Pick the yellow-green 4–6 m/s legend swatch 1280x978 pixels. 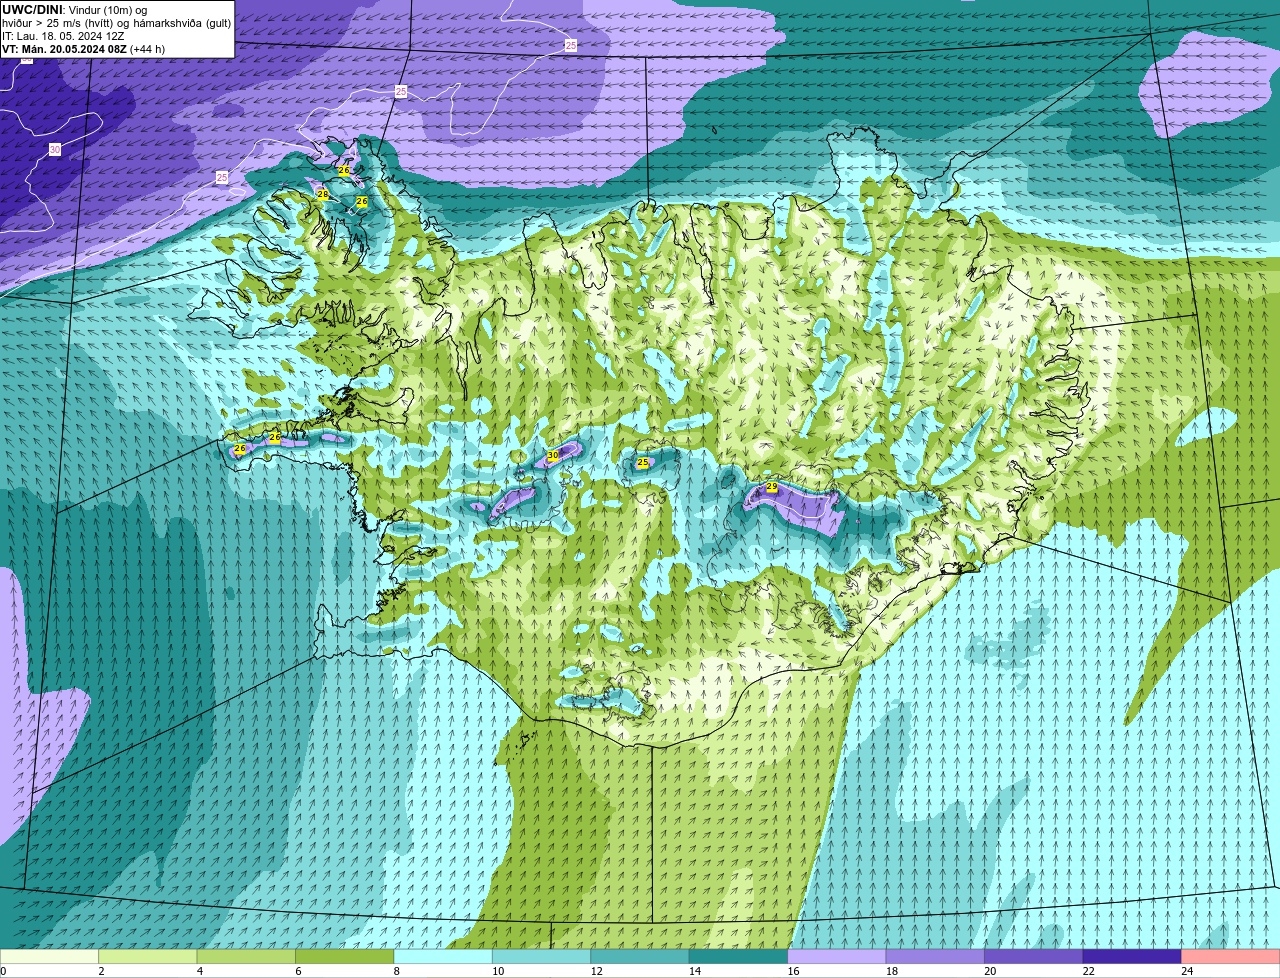(246, 957)
